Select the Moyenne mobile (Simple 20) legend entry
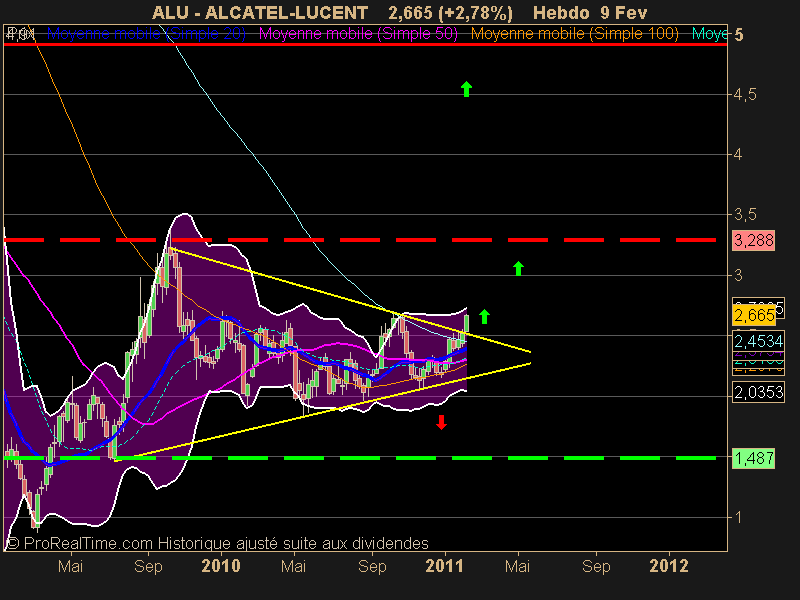 pyautogui.click(x=146, y=34)
